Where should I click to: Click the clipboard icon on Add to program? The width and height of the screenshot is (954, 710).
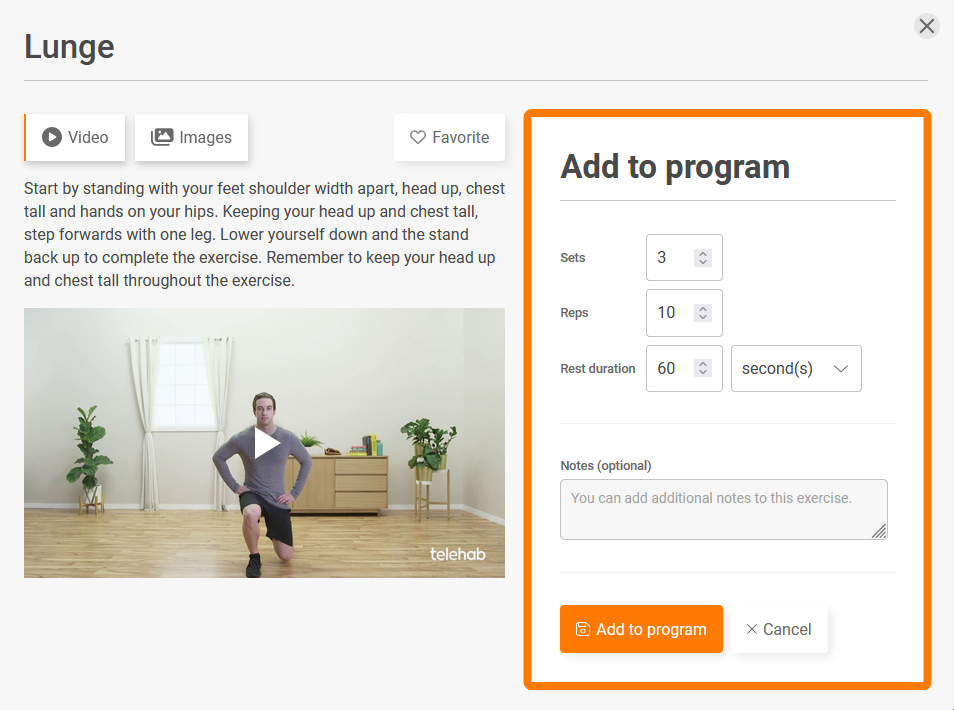[581, 629]
